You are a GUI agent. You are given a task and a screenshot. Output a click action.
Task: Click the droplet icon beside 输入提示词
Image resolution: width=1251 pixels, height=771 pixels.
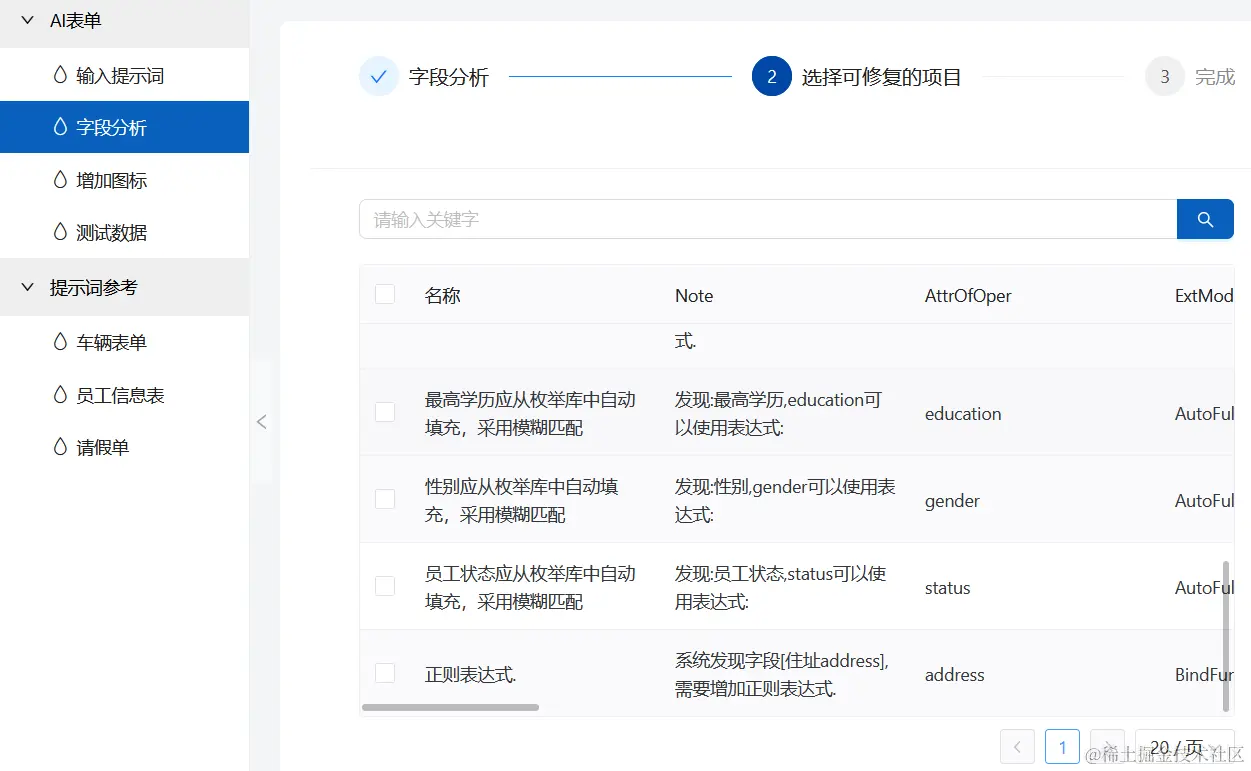(x=60, y=75)
